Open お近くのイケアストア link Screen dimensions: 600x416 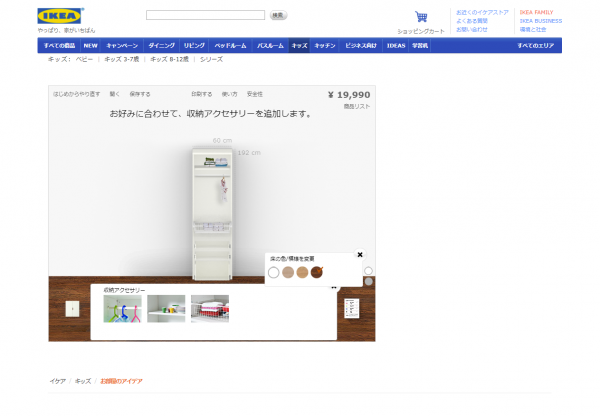coord(482,13)
